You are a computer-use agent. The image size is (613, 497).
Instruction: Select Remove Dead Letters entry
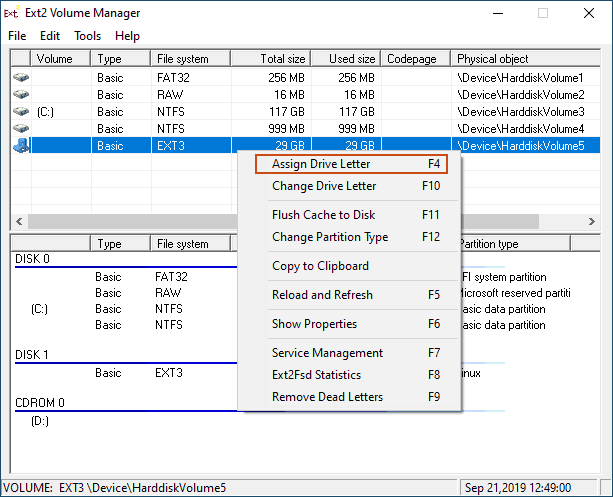(x=351, y=397)
